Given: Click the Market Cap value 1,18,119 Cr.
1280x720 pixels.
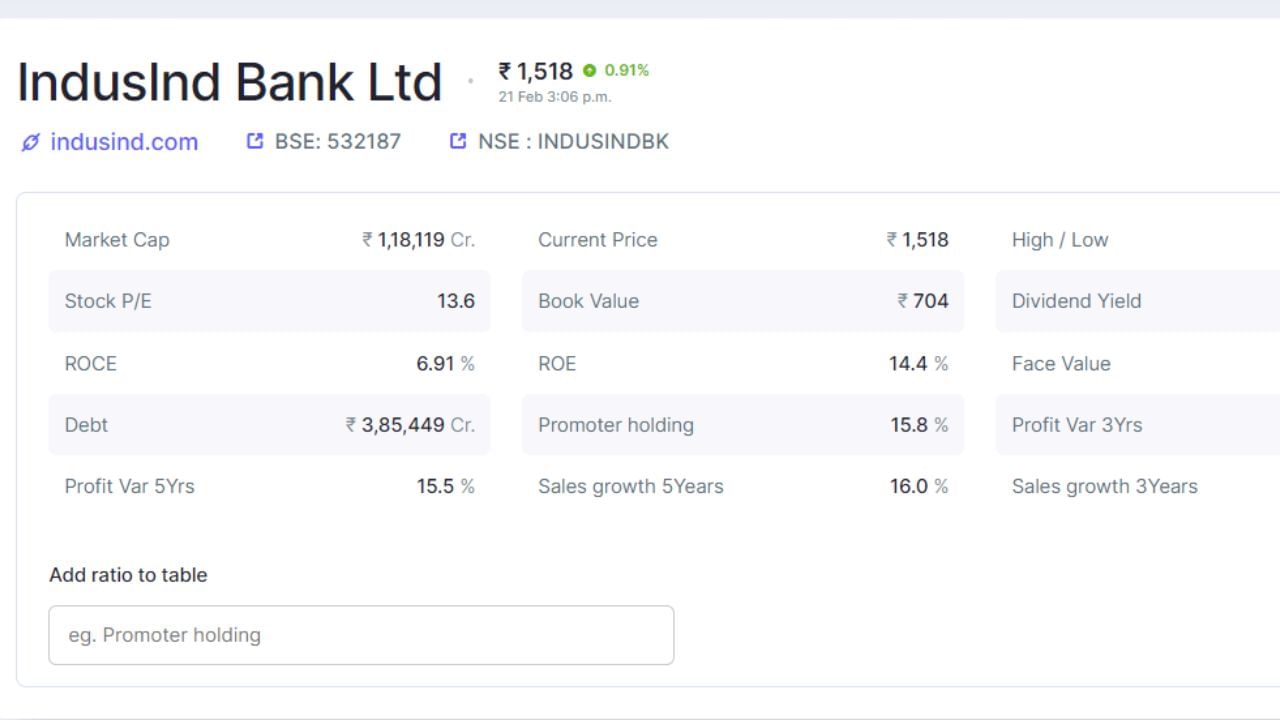Looking at the screenshot, I should point(419,240).
